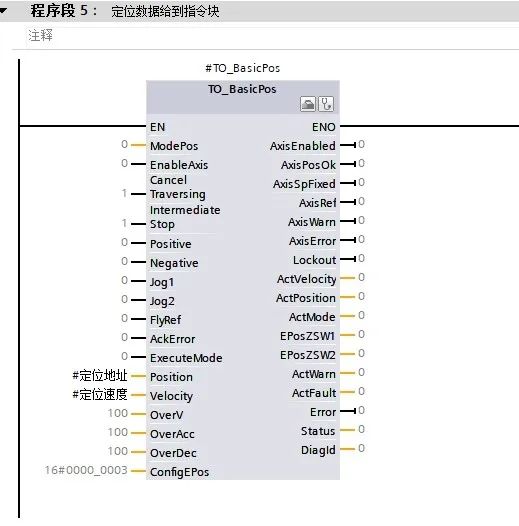Click the Velocity pin label
Image resolution: width=519 pixels, height=526 pixels.
[171, 396]
